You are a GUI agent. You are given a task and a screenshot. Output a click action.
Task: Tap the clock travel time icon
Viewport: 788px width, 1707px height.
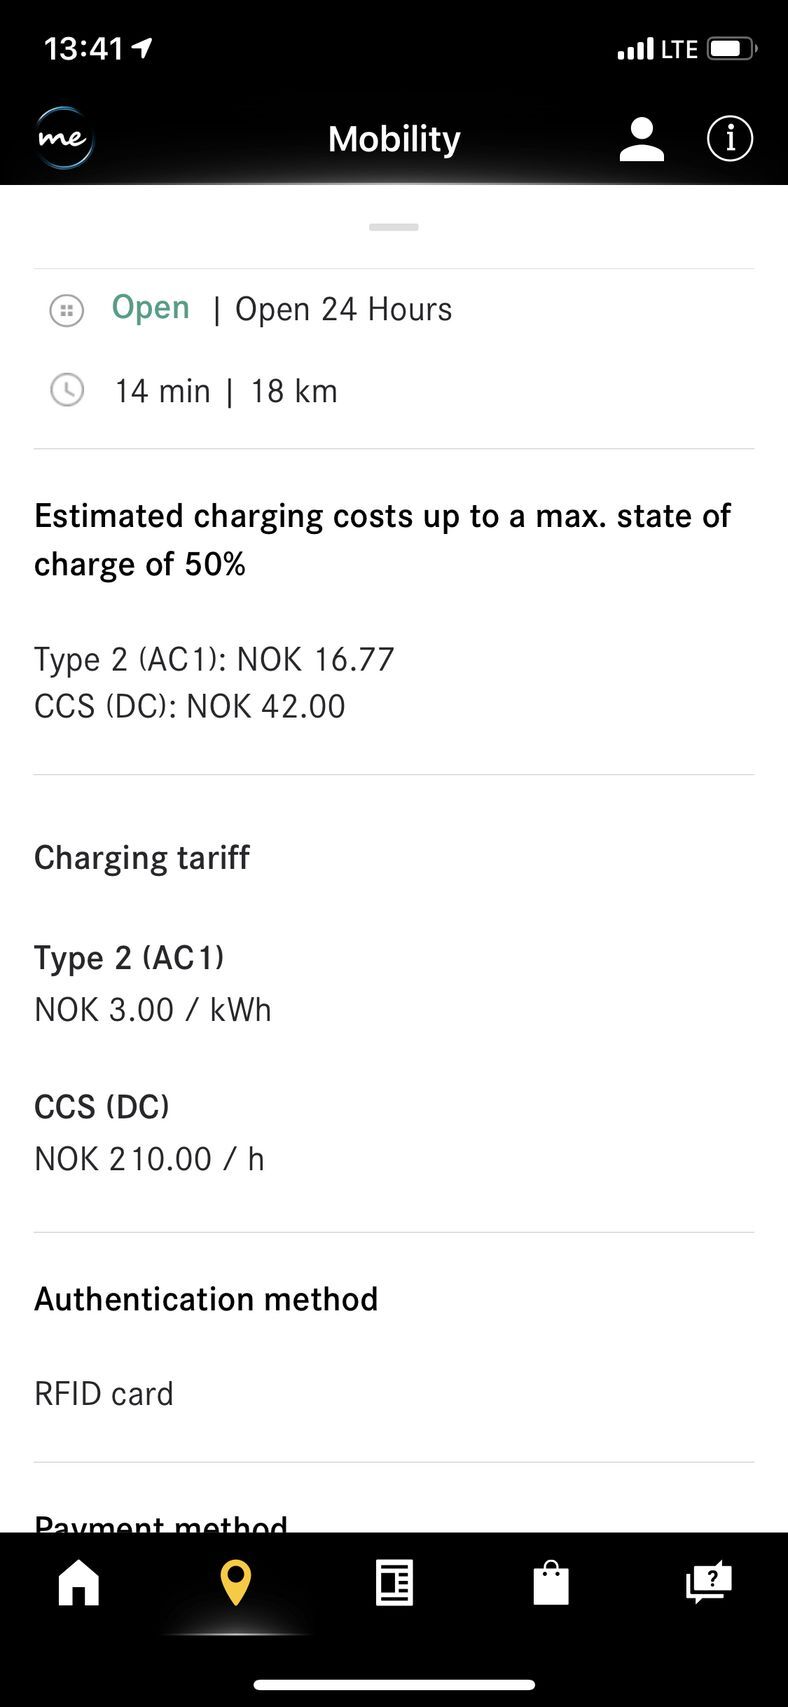67,390
